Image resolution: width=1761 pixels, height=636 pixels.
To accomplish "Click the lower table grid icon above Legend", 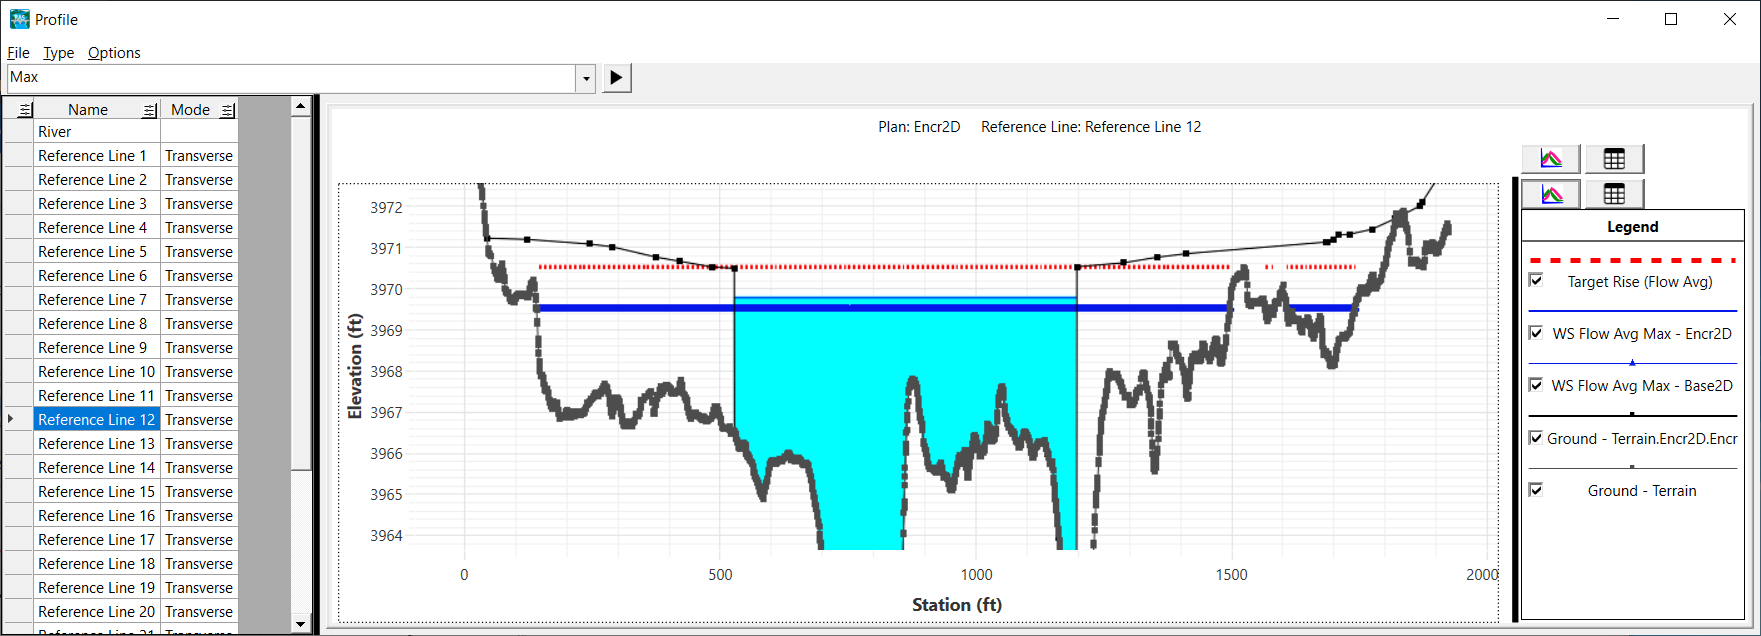I will click(1614, 194).
